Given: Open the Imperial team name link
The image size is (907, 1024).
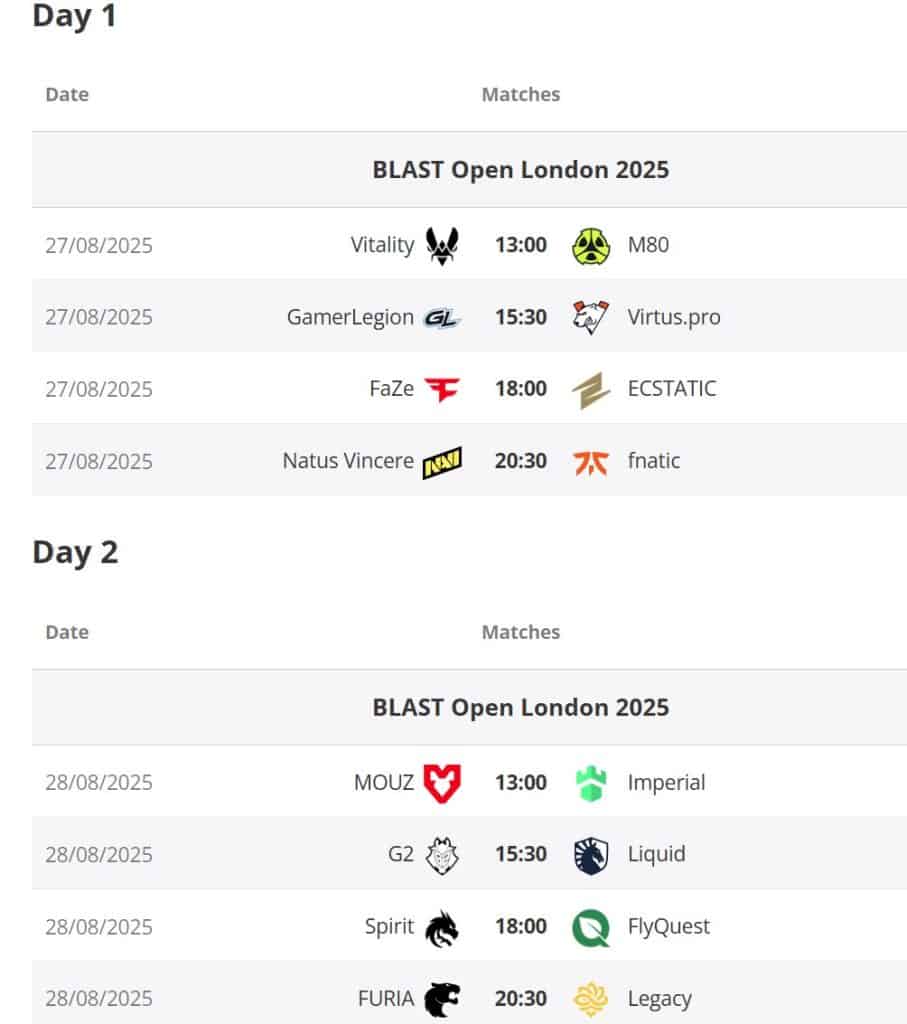Looking at the screenshot, I should coord(666,782).
